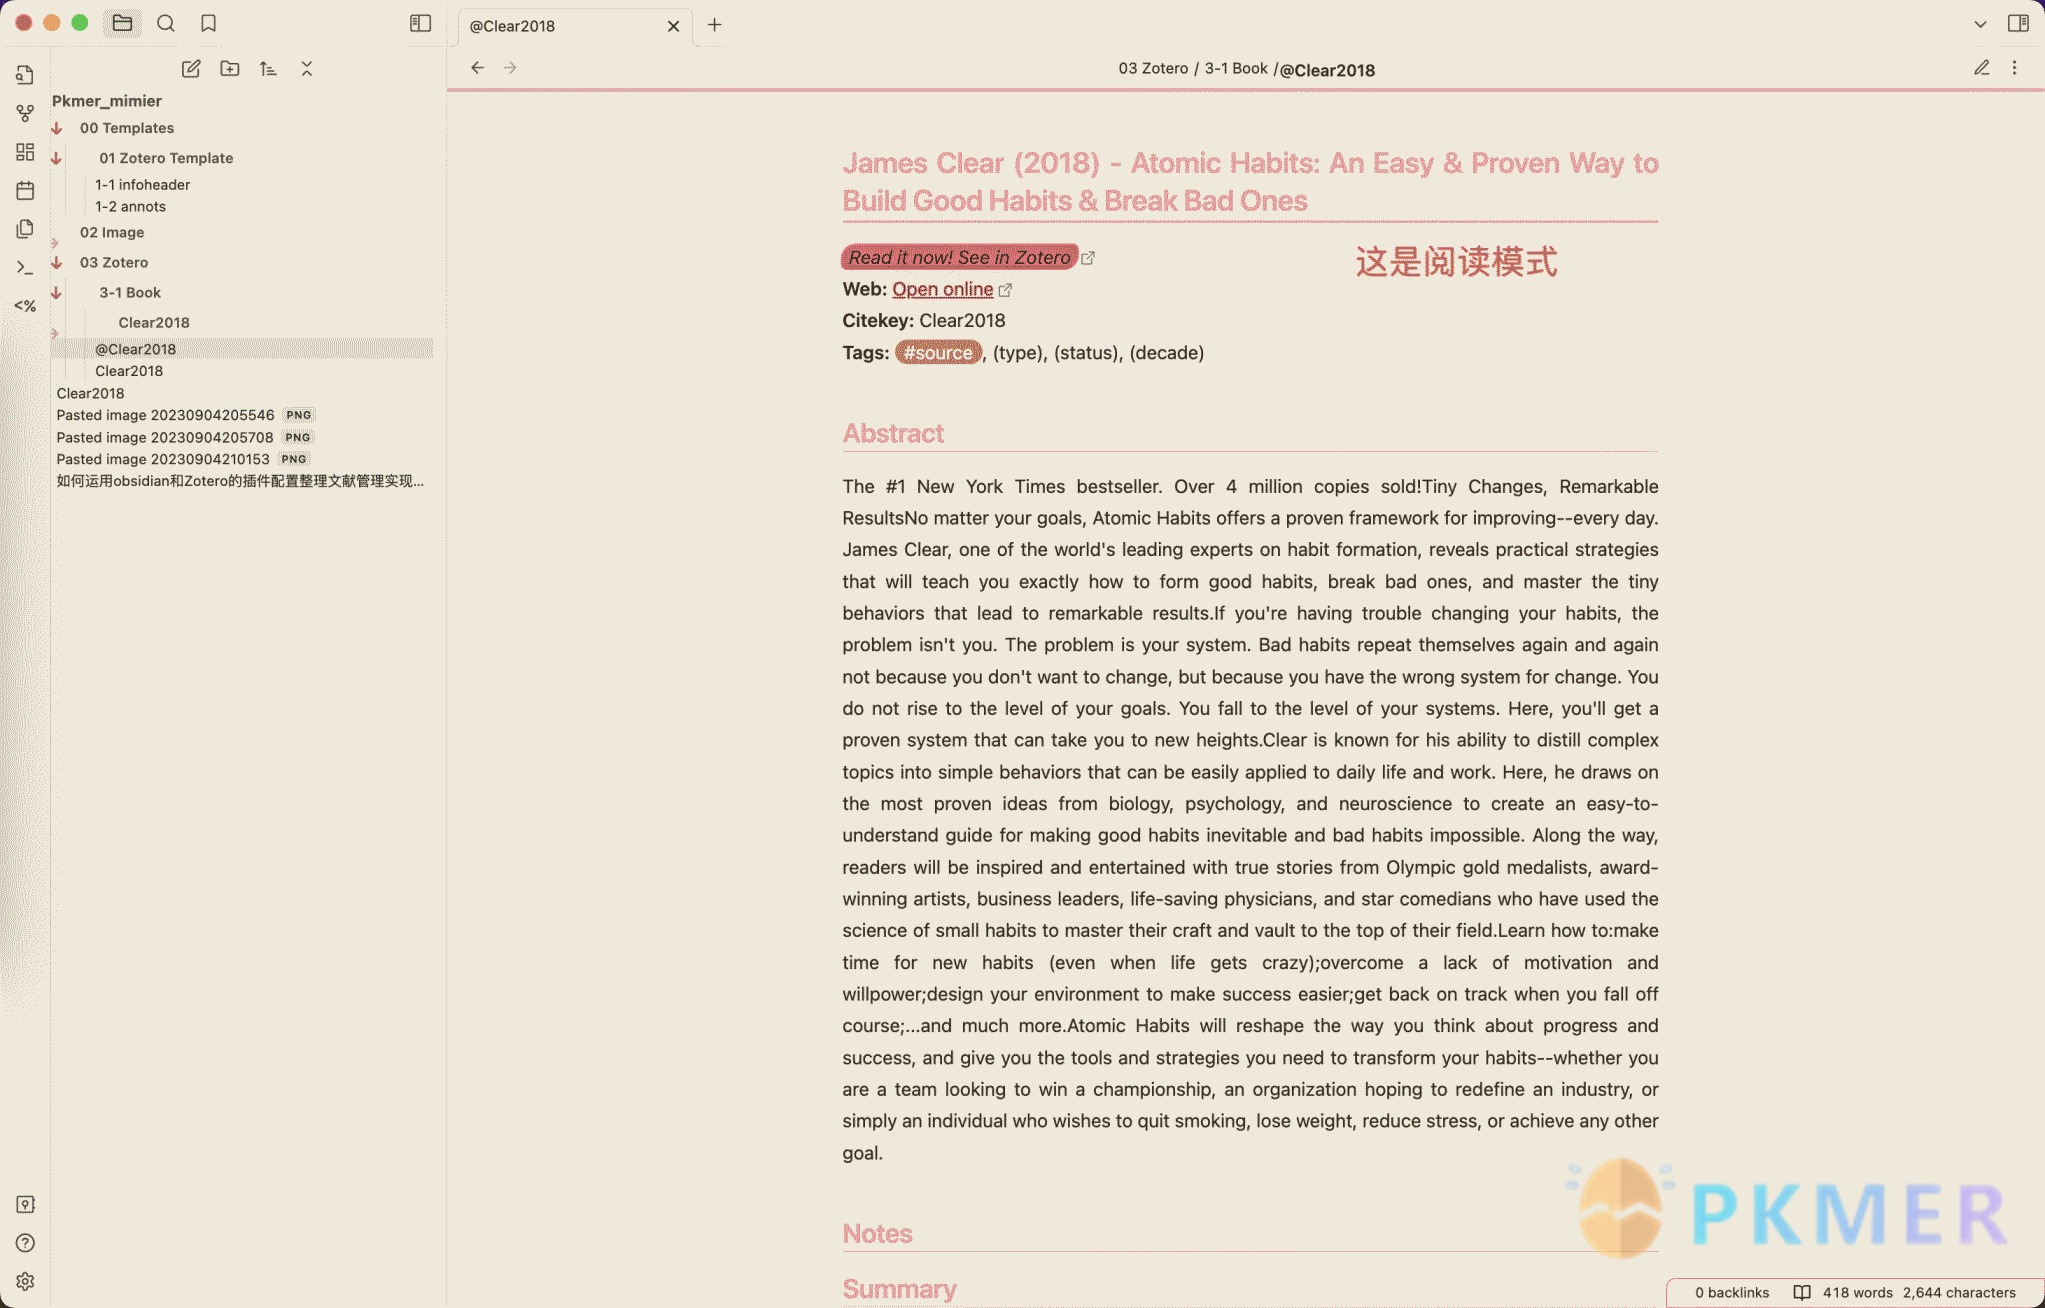
Task: Collapse the 00 Templates folder arrow
Action: 57,128
